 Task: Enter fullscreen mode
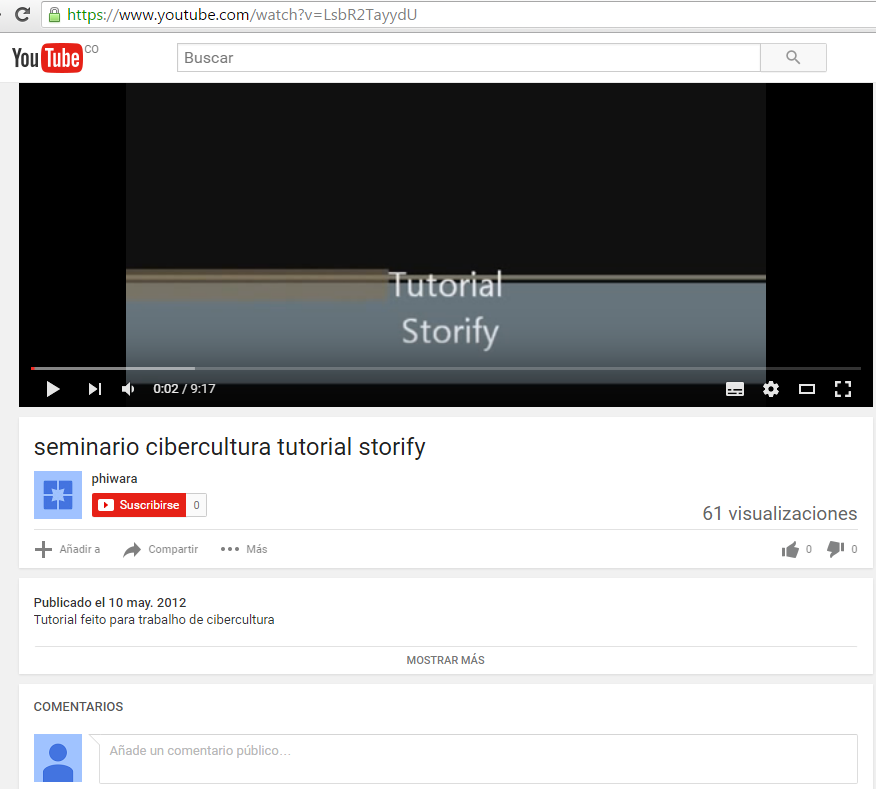point(842,389)
